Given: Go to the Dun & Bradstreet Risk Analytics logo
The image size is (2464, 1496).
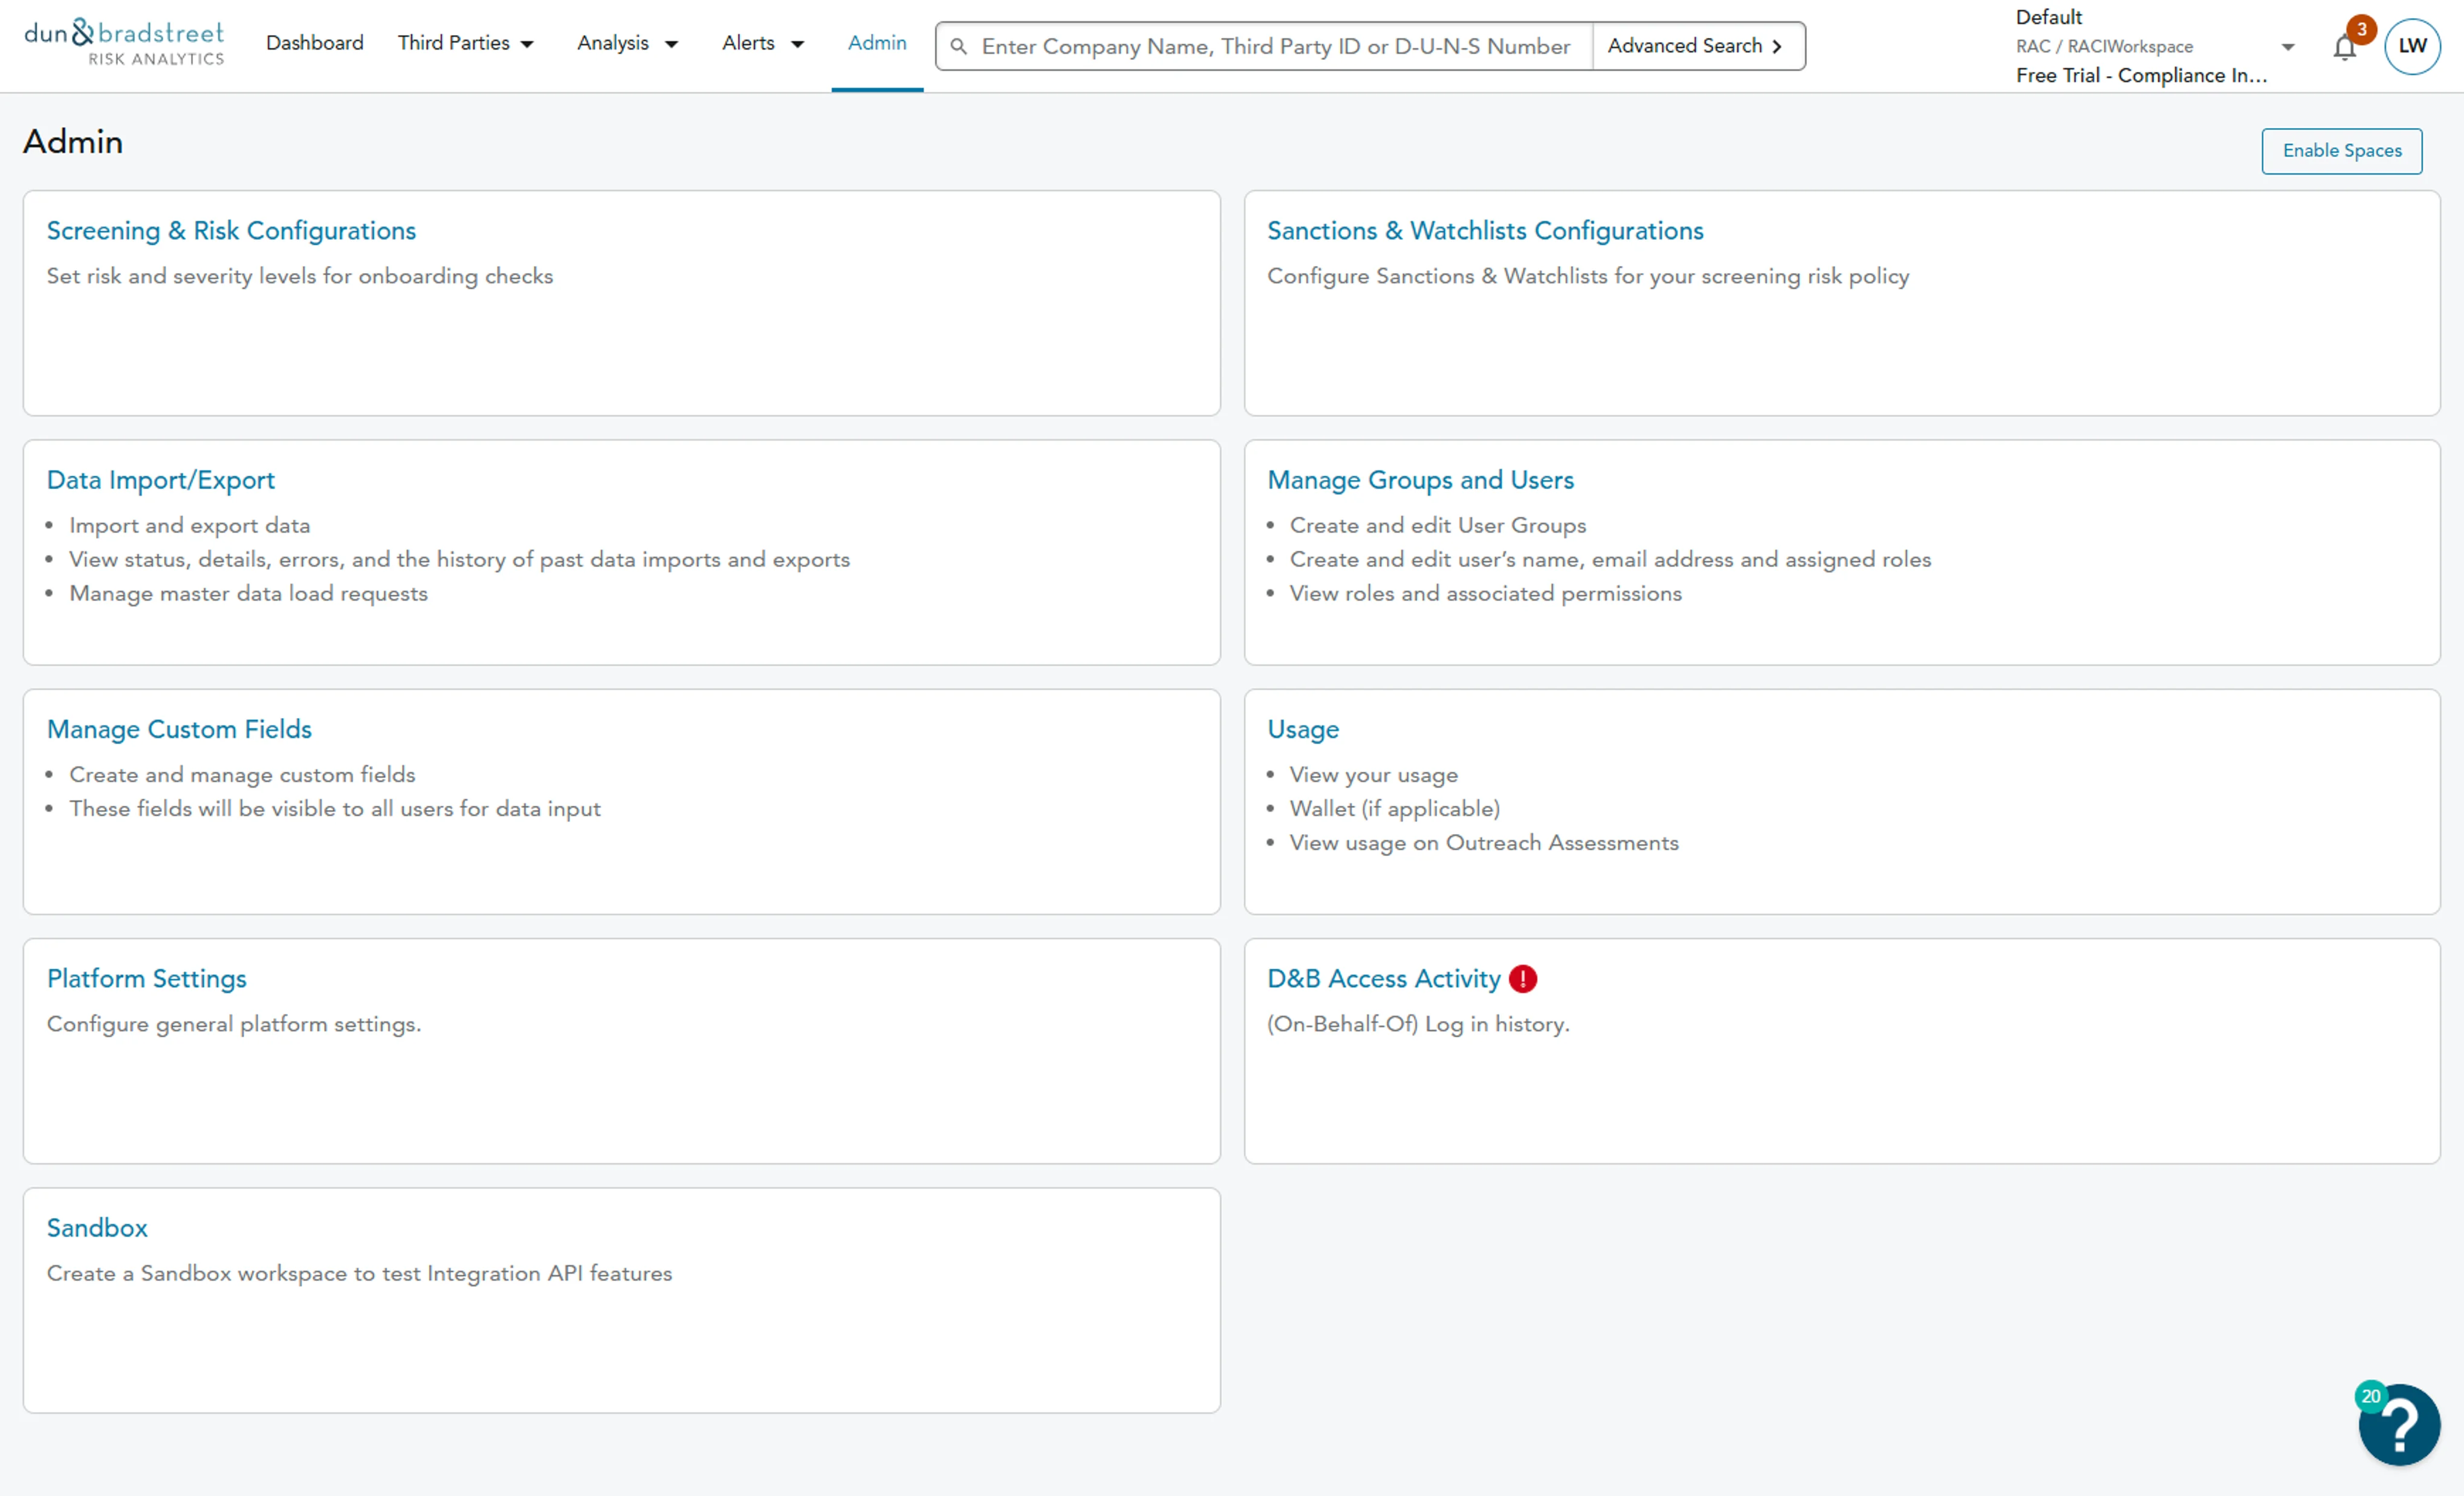Looking at the screenshot, I should coord(124,43).
